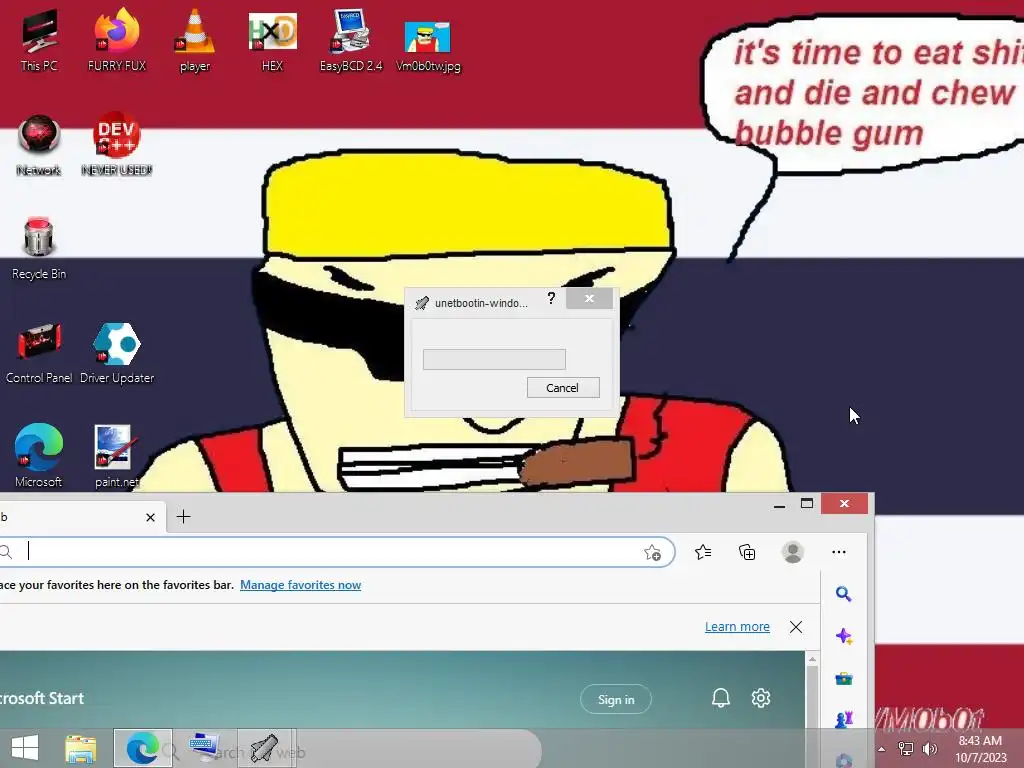Open the computer keyboard app on taskbar
The image size is (1024, 768).
pyautogui.click(x=204, y=748)
